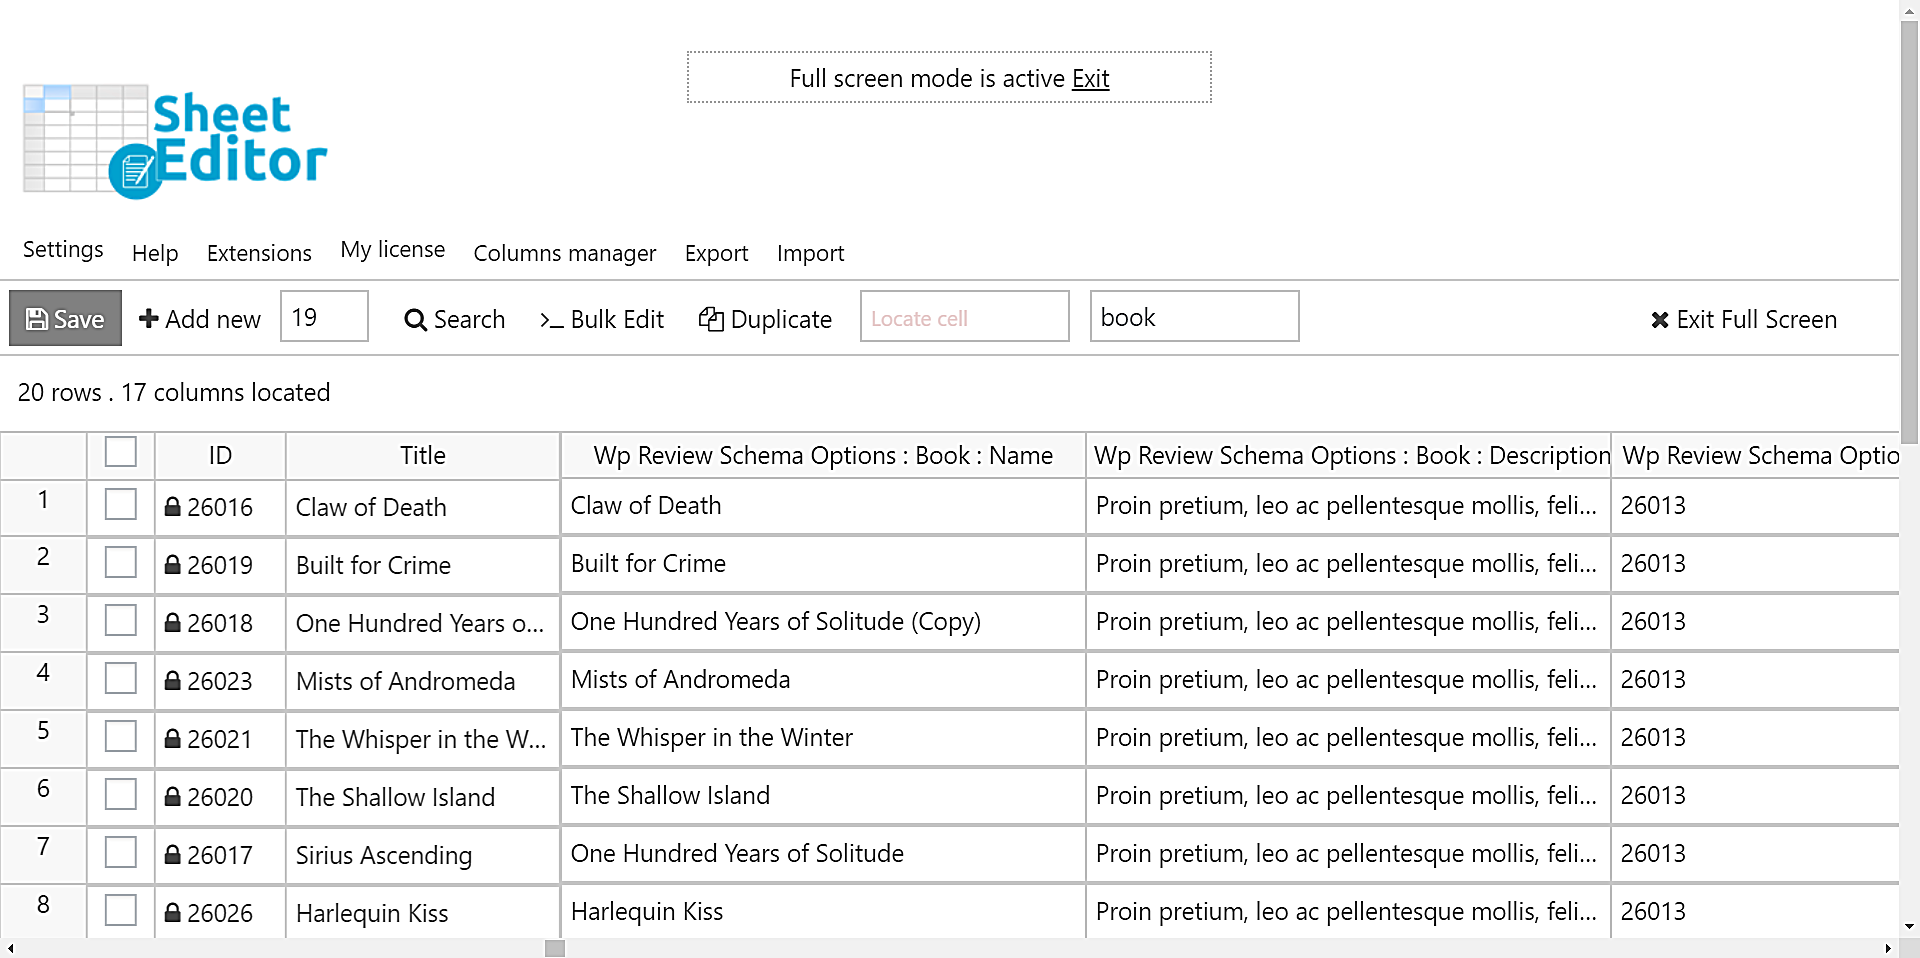This screenshot has height=958, width=1920.
Task: Open the Columns manager
Action: (x=565, y=253)
